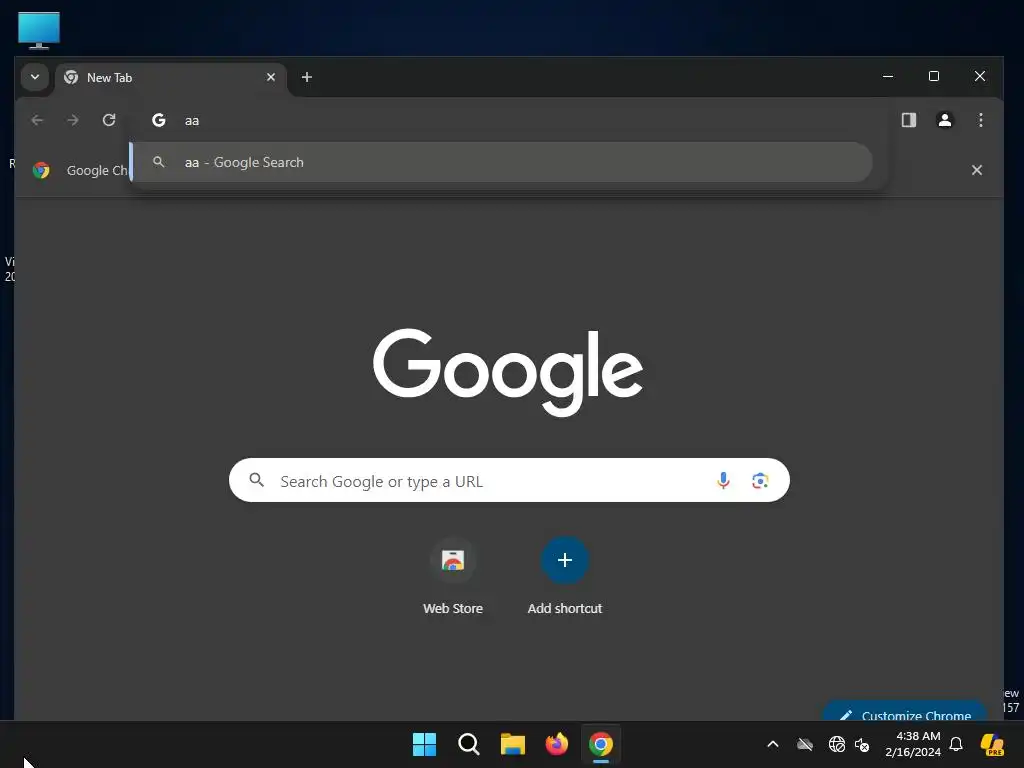Image resolution: width=1024 pixels, height=768 pixels.
Task: Open Windows taskbar search
Action: 468,744
